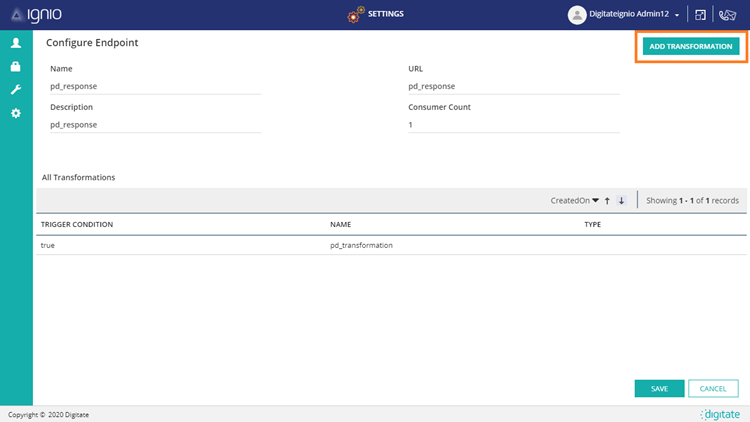This screenshot has height=422, width=750.
Task: Sort records in descending order arrow
Action: coord(621,201)
